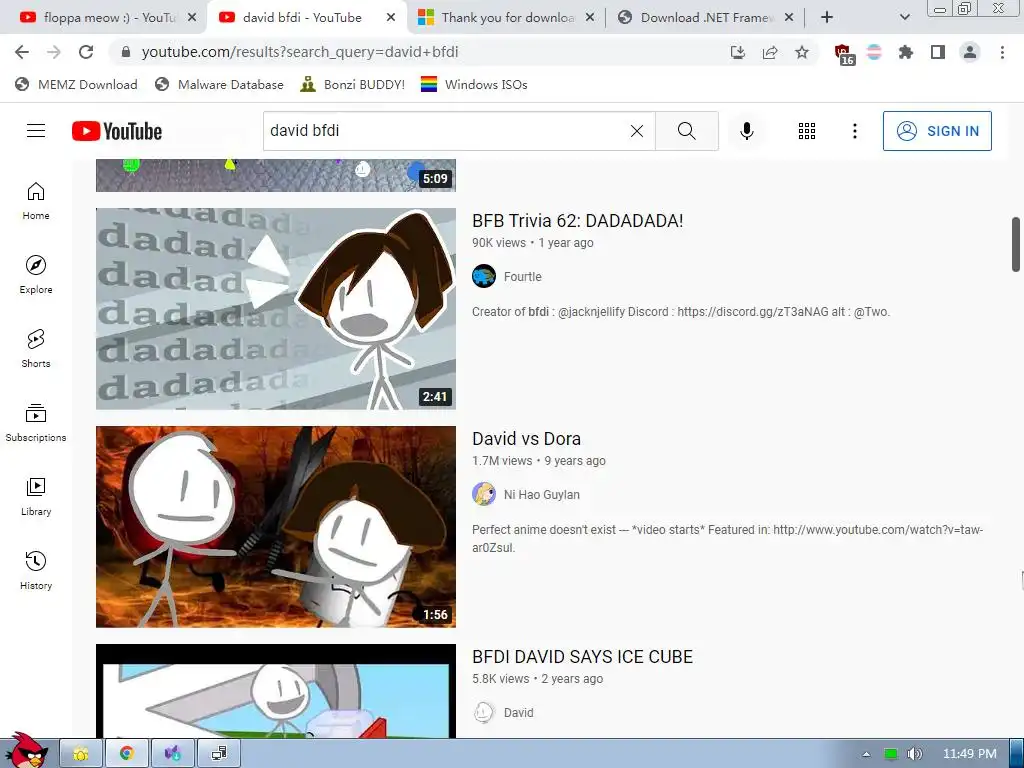Open the Bonzi BUDDY! bookmark
The image size is (1024, 768).
click(353, 84)
